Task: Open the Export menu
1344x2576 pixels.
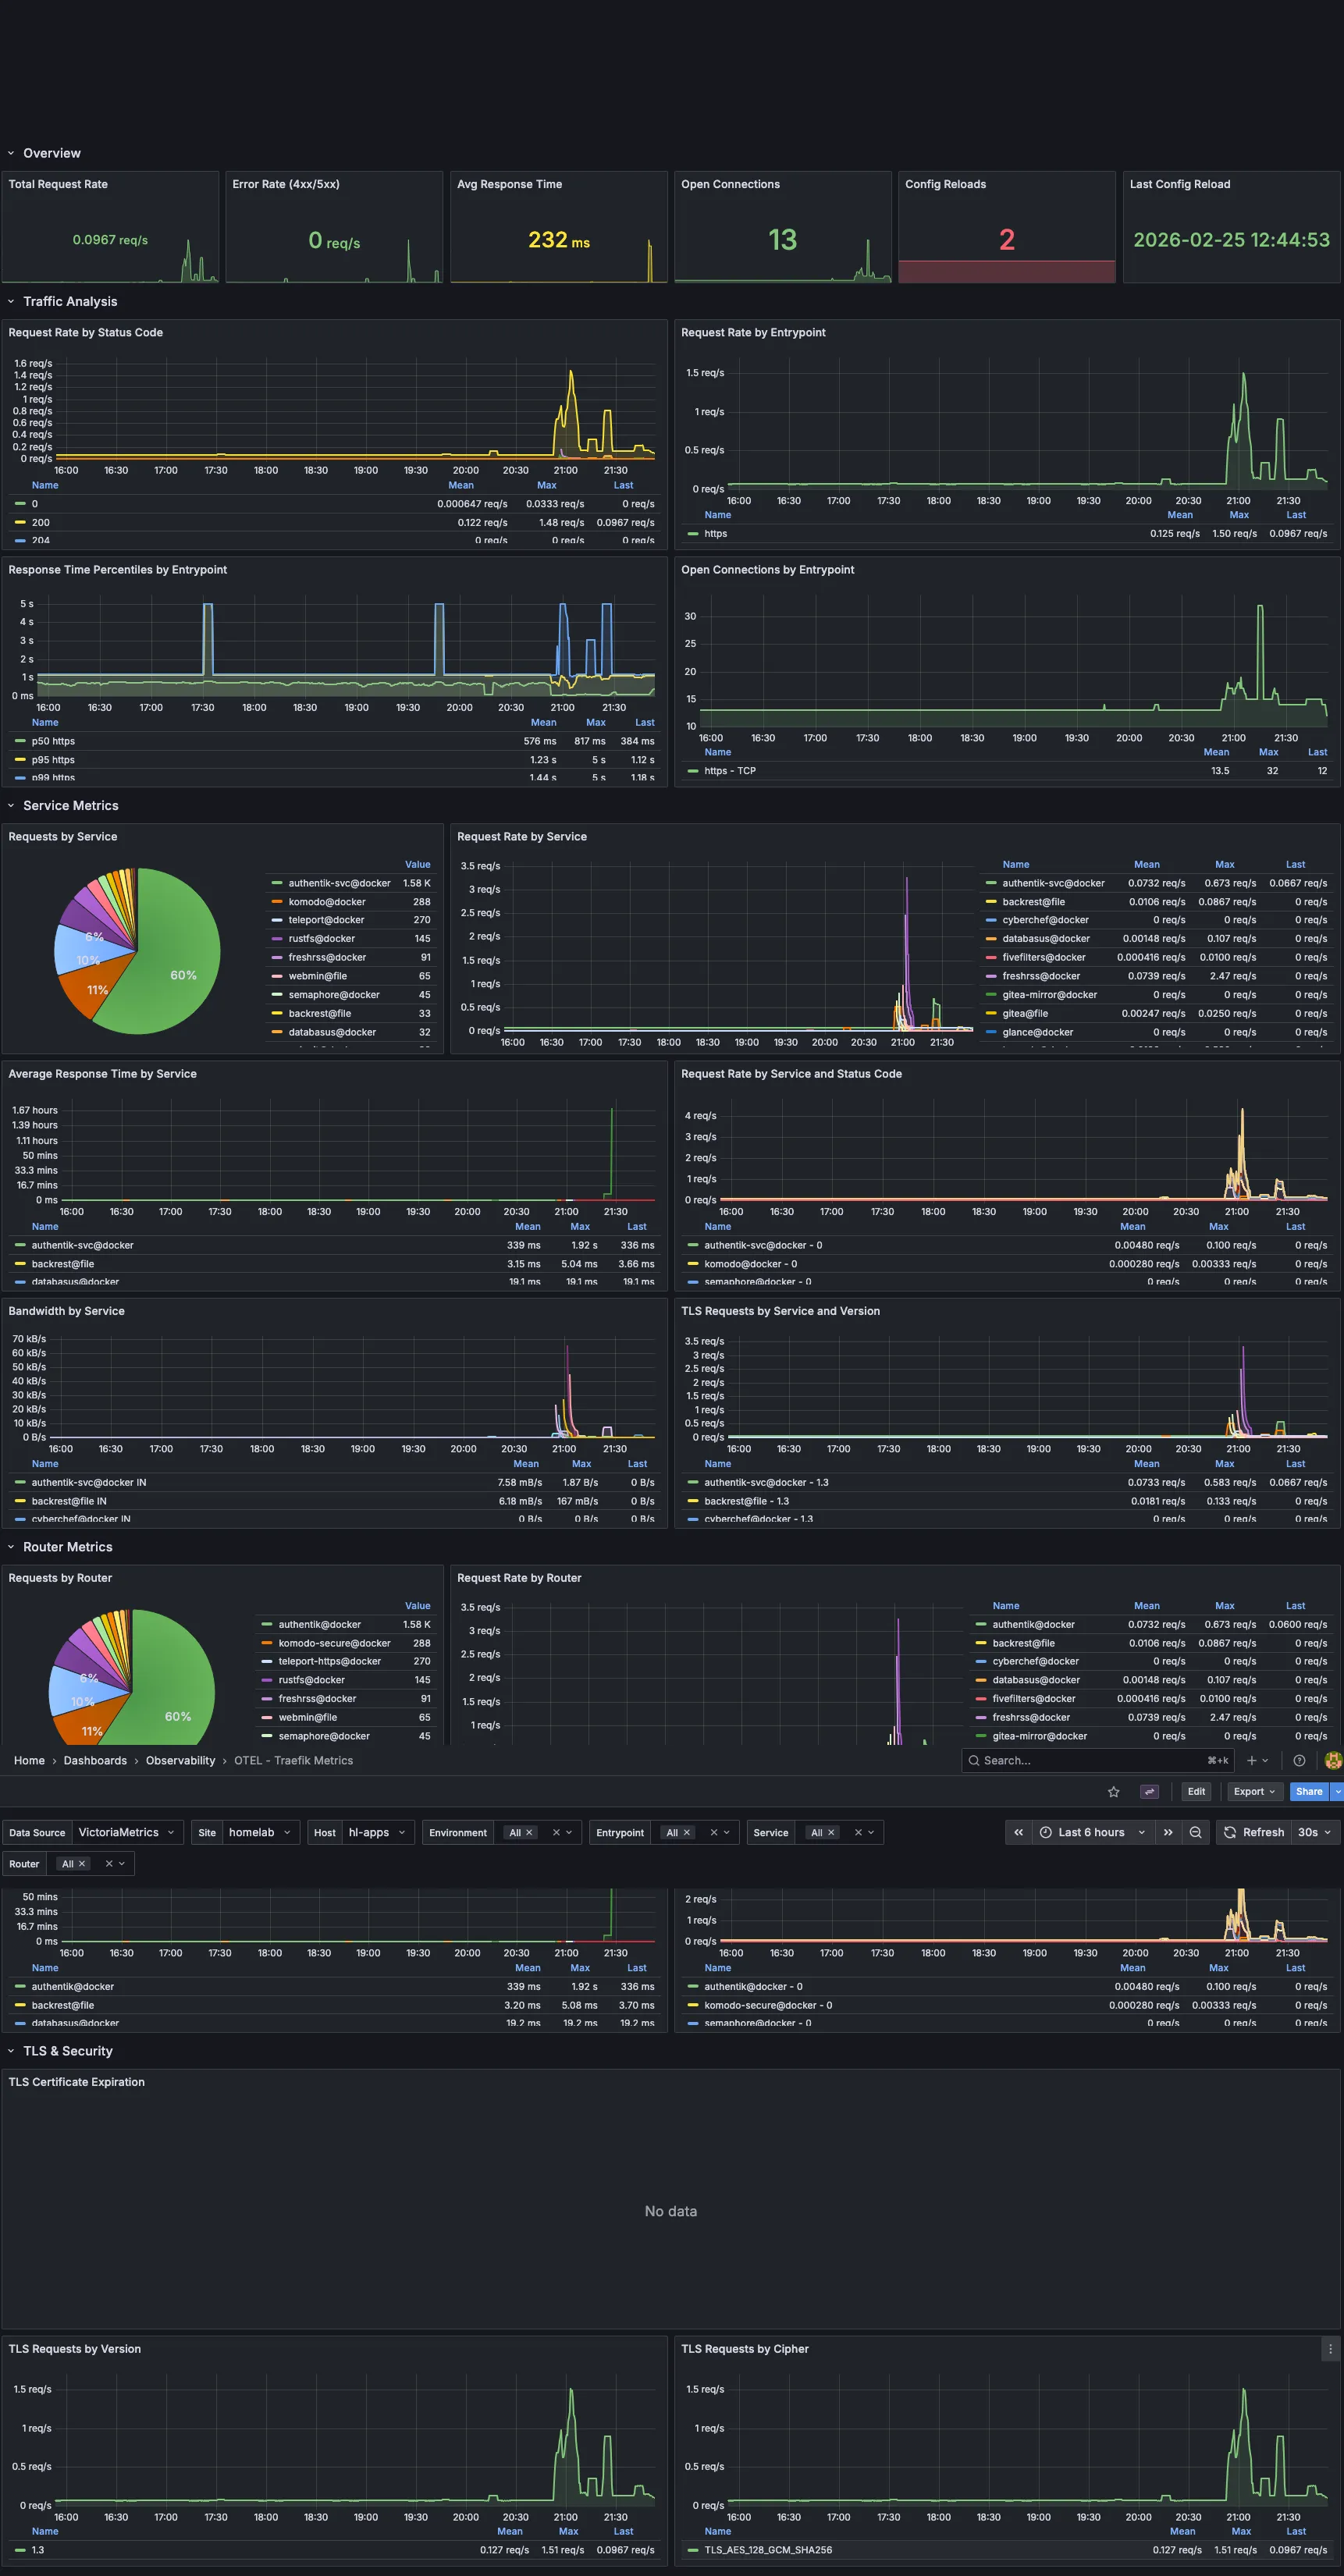Action: coord(1253,1791)
